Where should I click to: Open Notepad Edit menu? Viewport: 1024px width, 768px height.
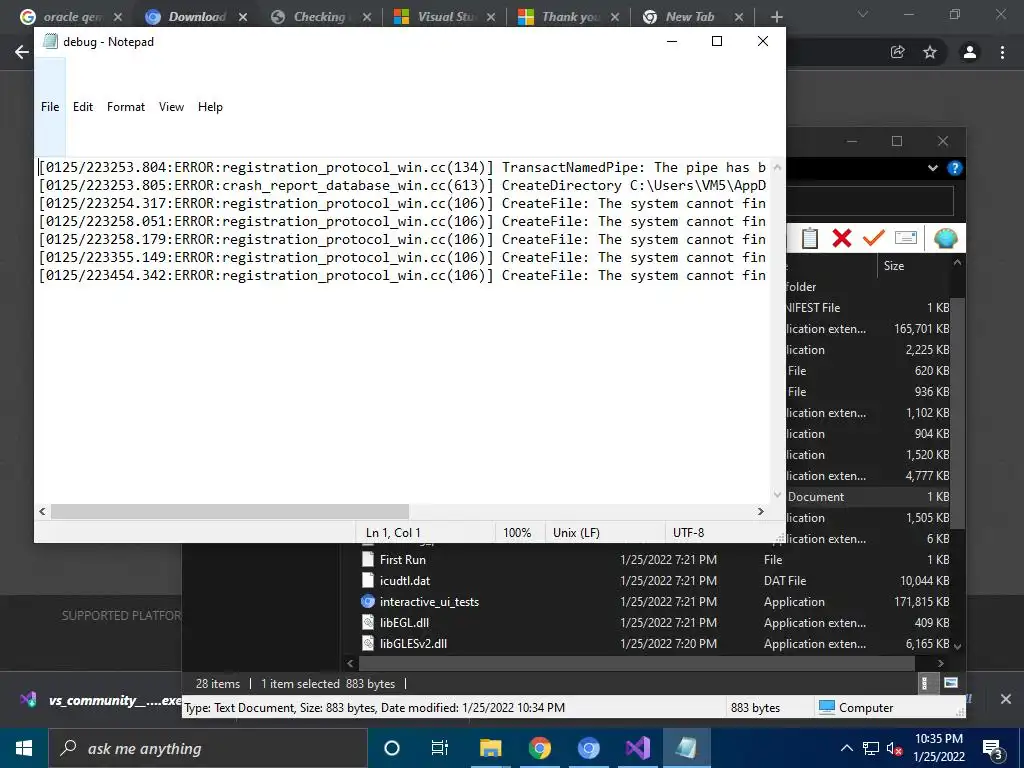[x=83, y=106]
